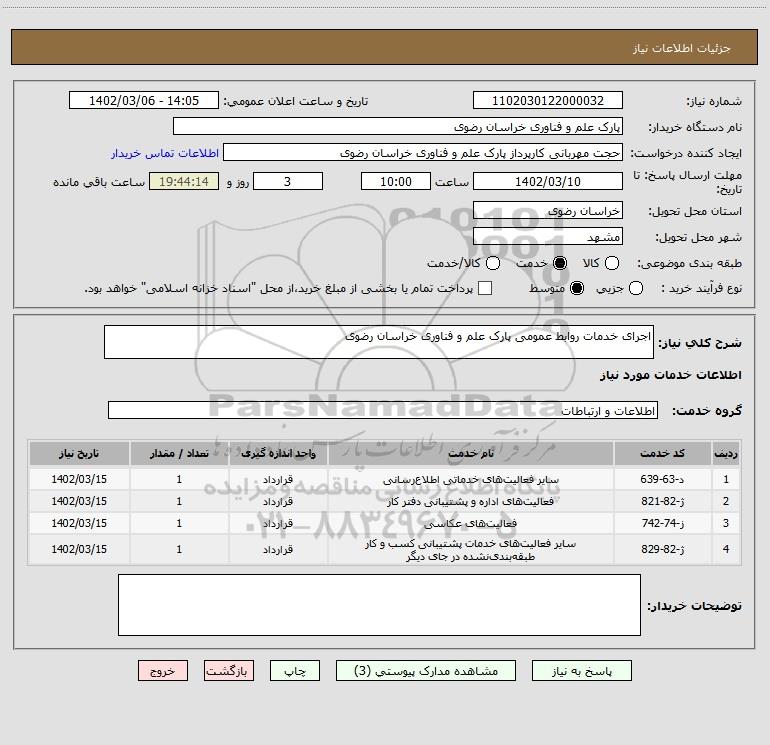Click فعالیت‌های عکاسی service name

(470, 524)
